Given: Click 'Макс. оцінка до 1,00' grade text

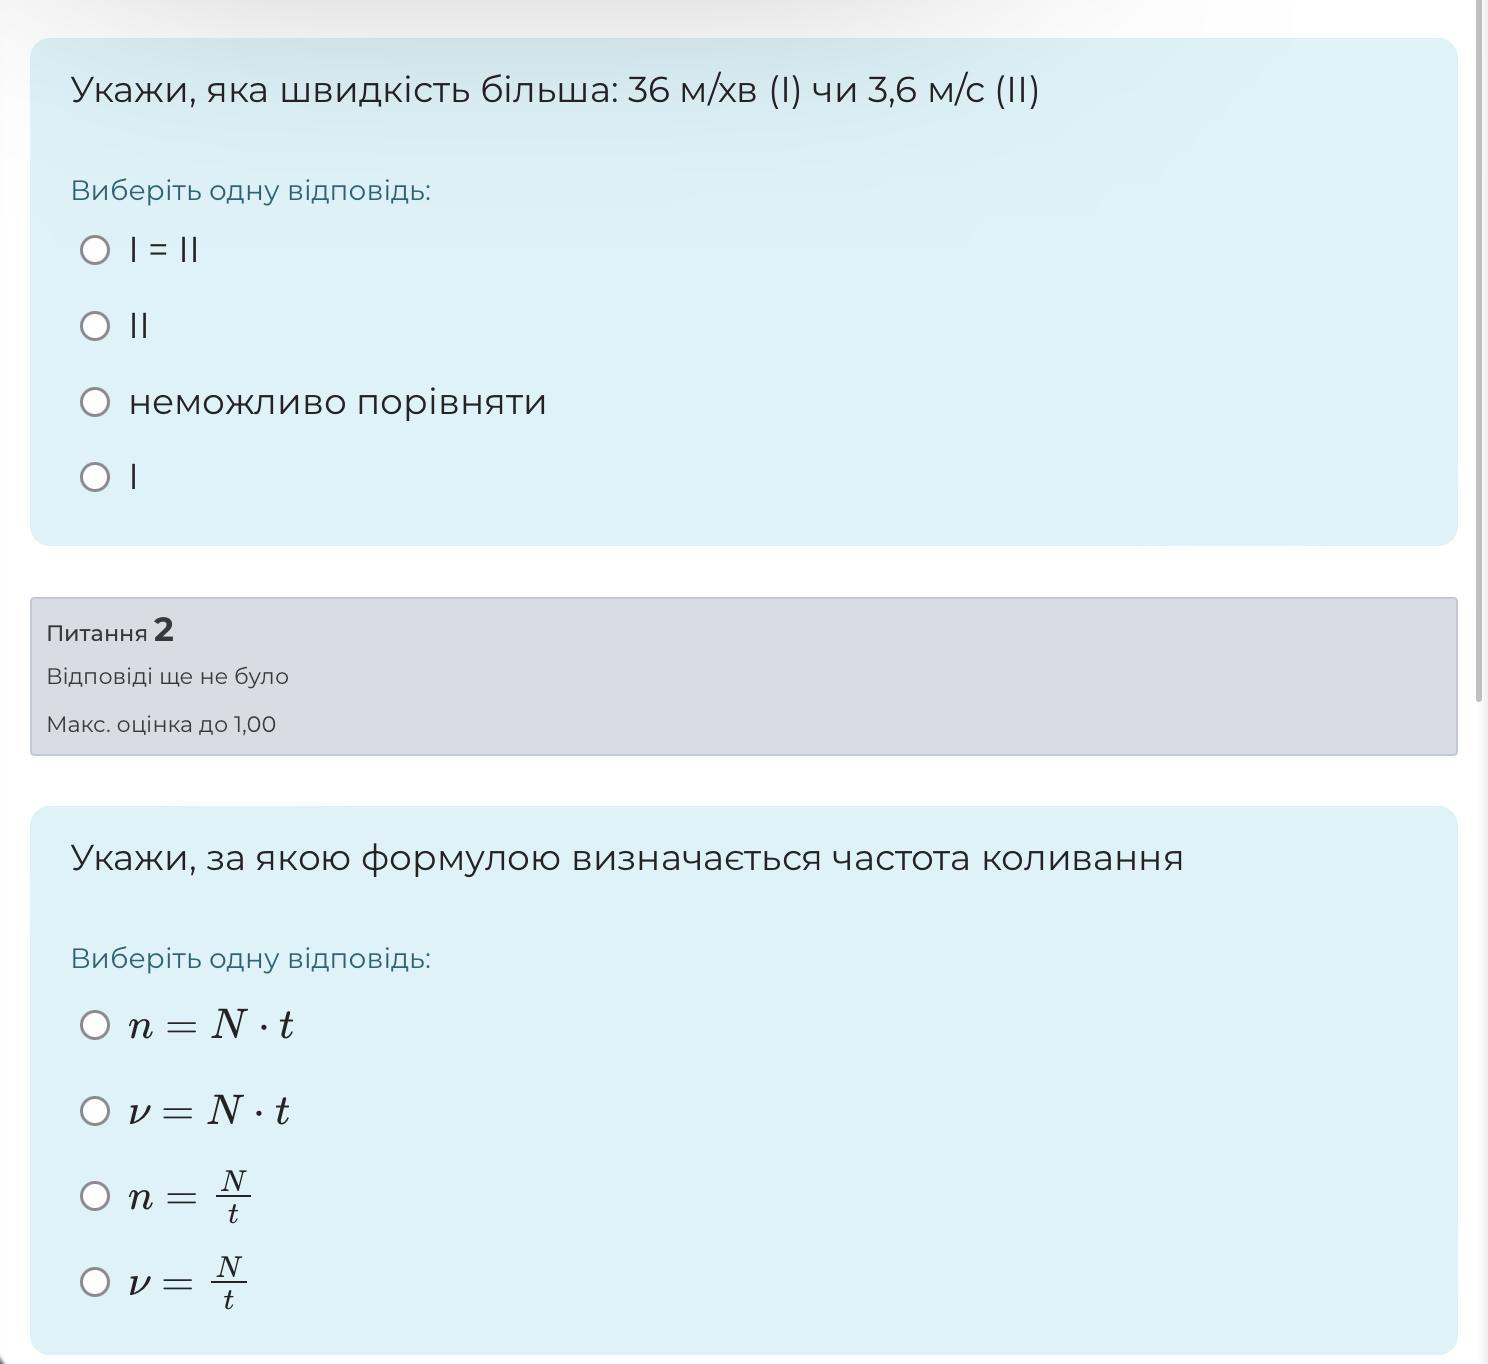Looking at the screenshot, I should pyautogui.click(x=161, y=725).
